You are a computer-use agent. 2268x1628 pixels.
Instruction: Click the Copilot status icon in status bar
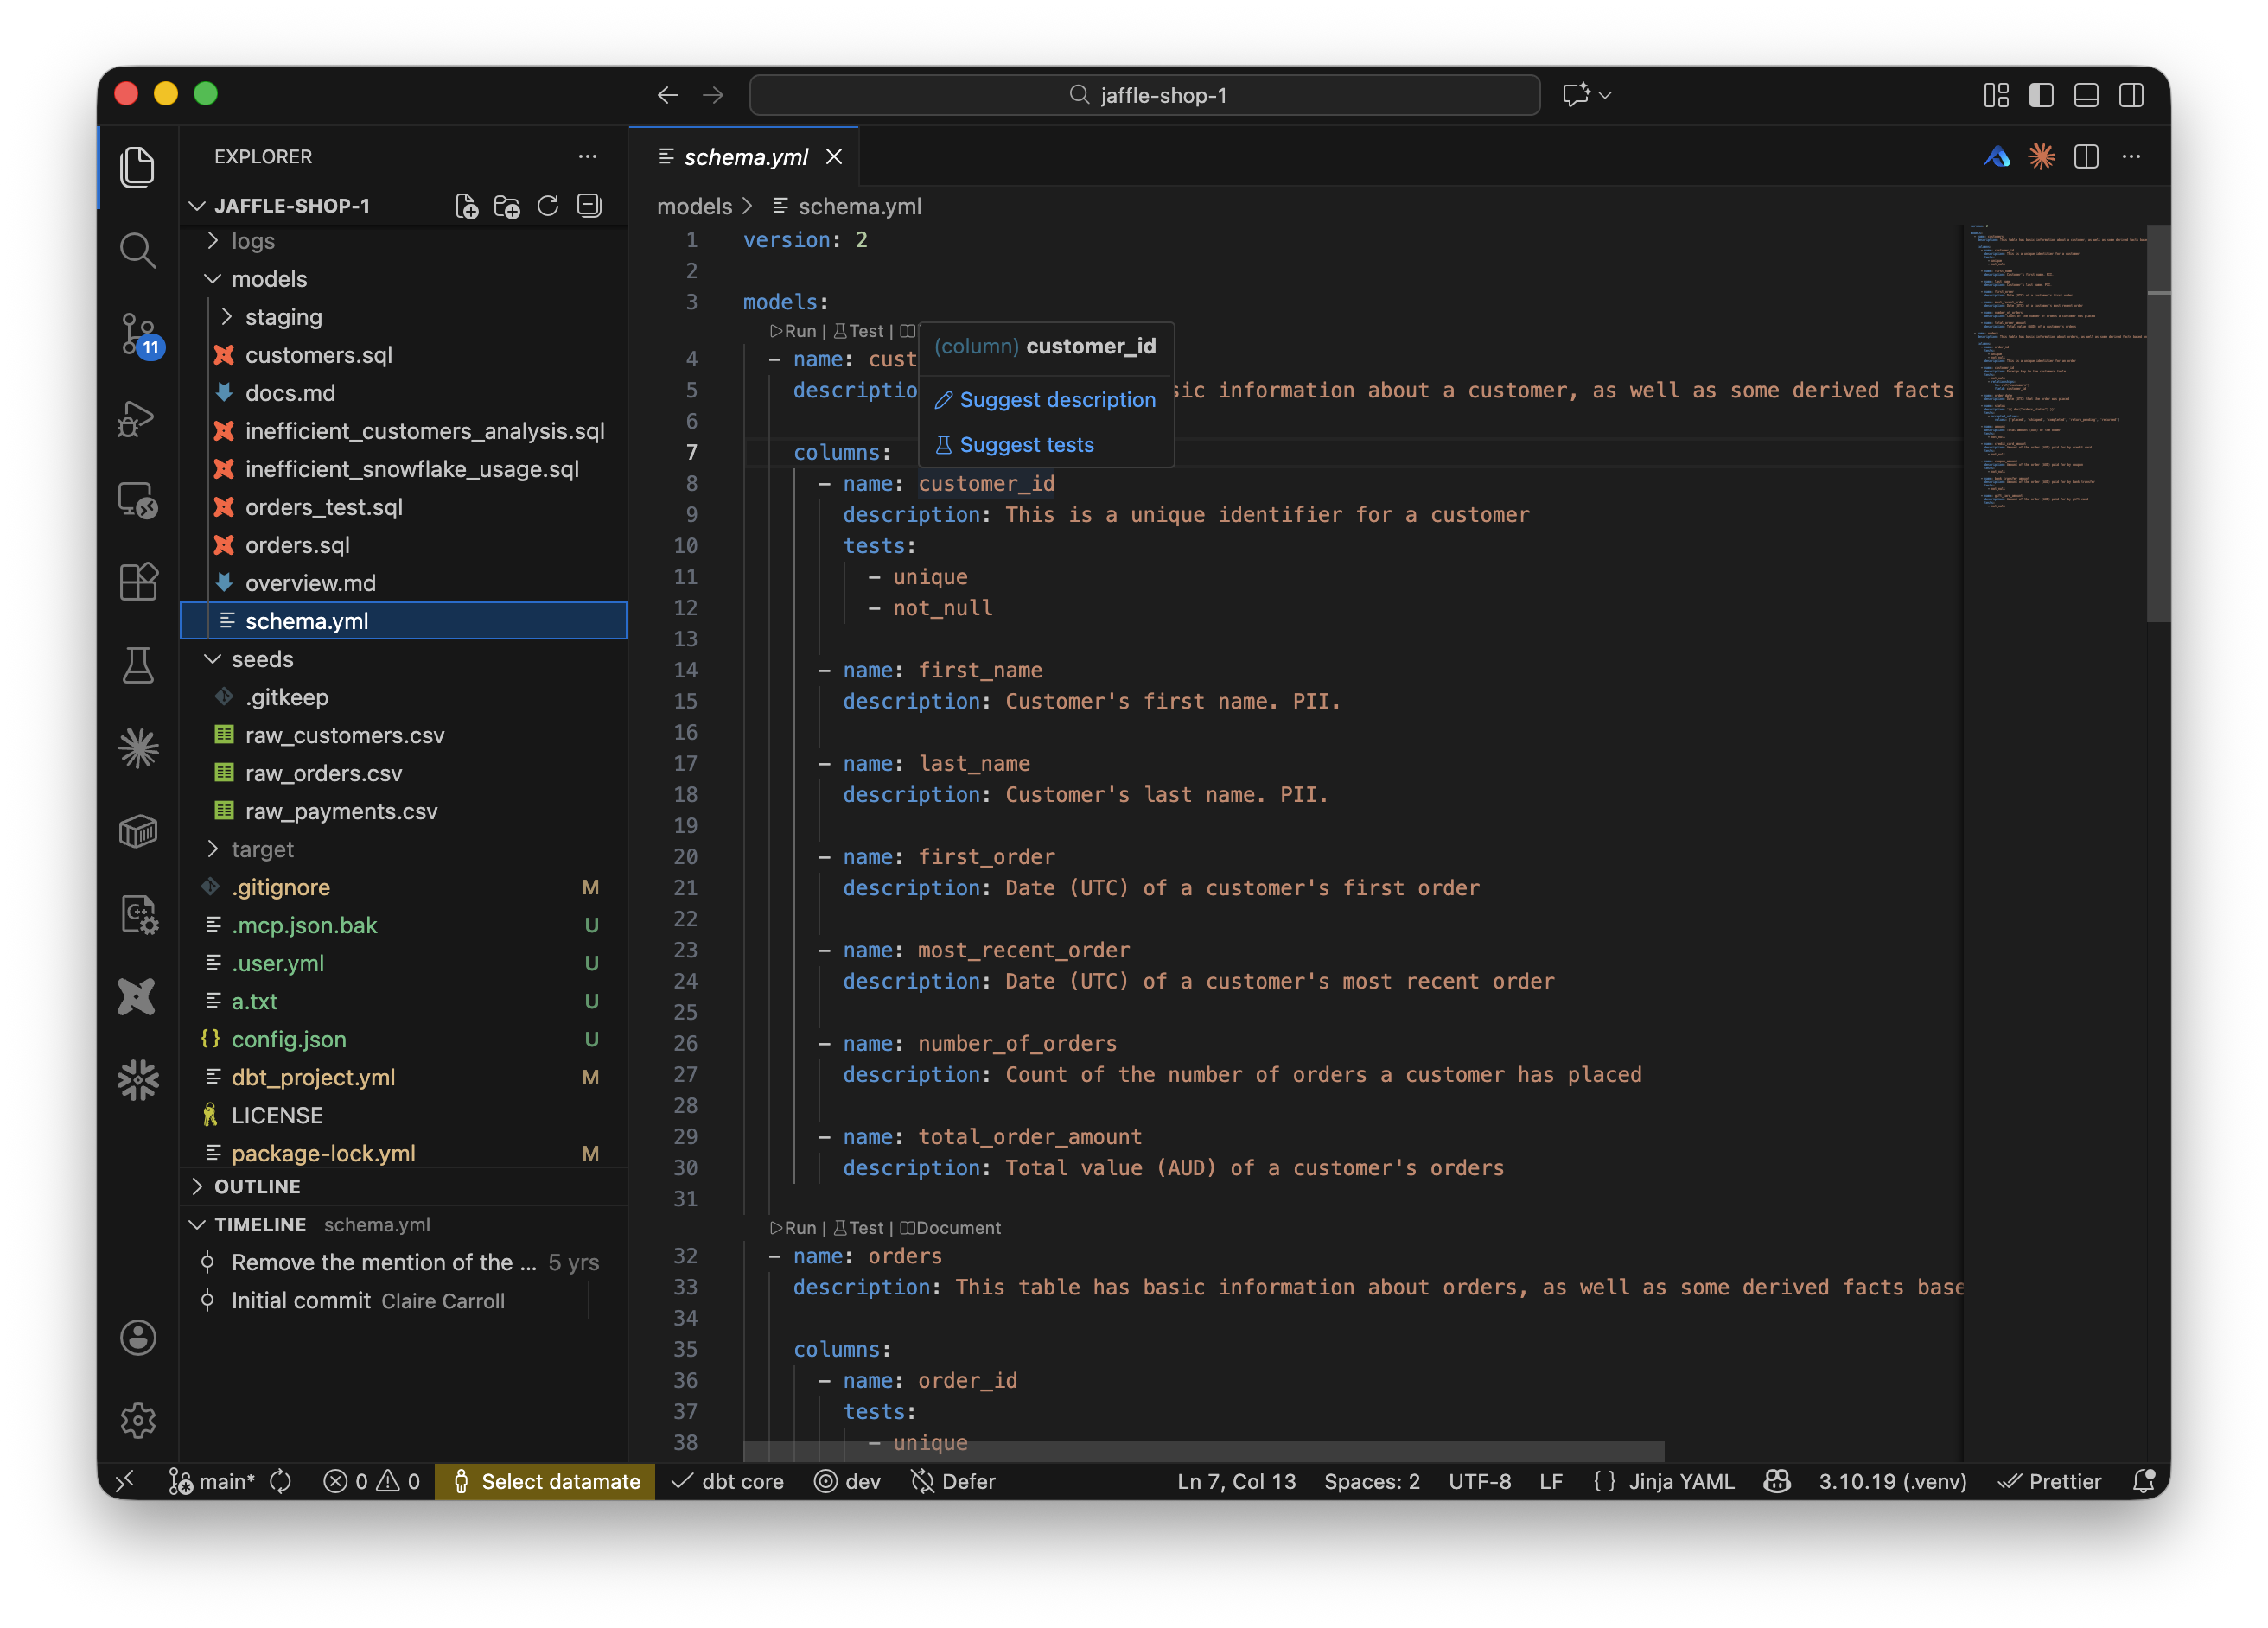(x=1777, y=1481)
